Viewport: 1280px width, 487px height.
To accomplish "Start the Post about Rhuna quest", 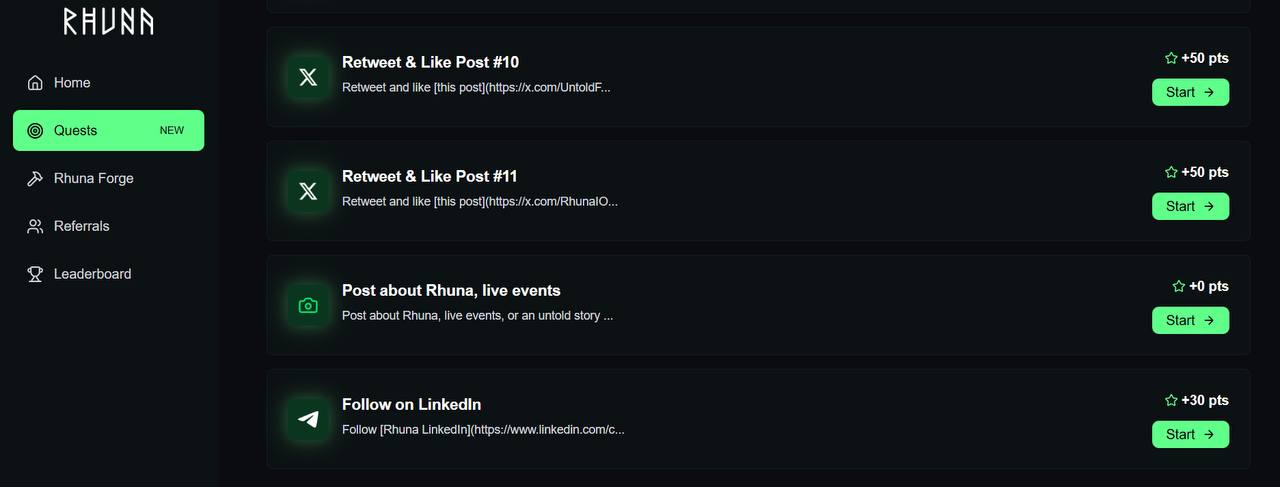I will click(1190, 320).
